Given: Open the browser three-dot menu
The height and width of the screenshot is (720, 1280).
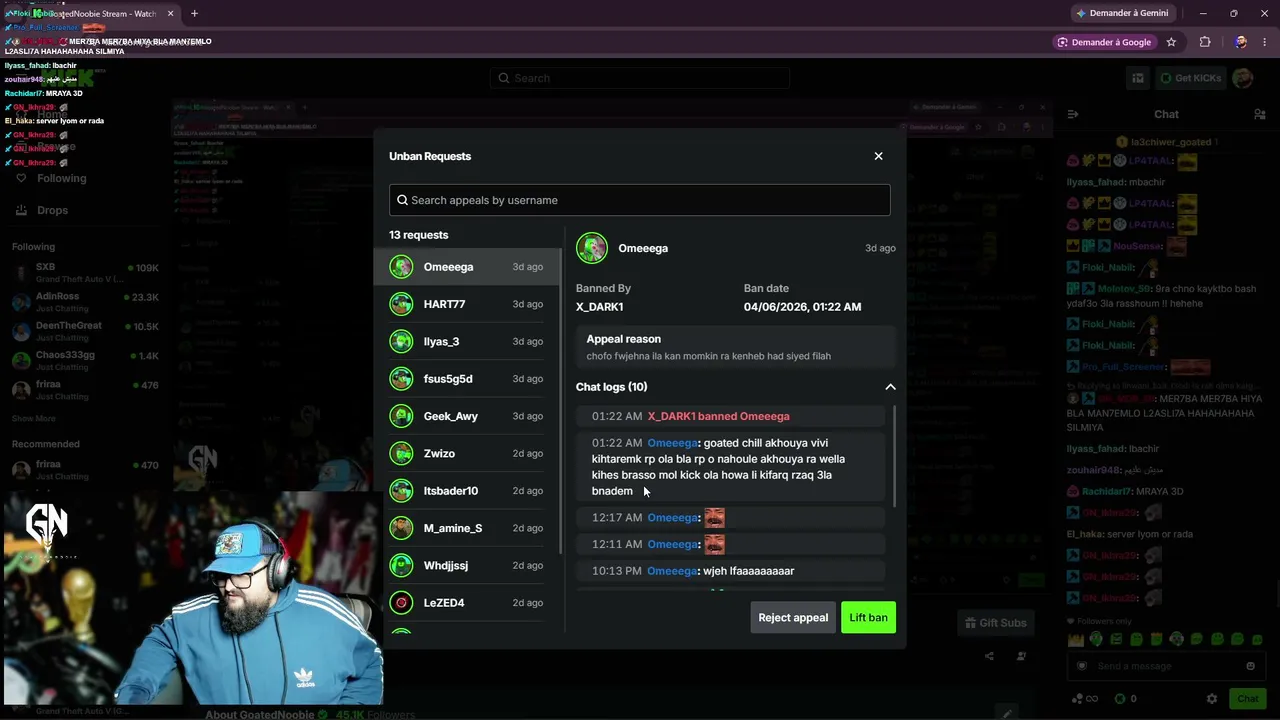Looking at the screenshot, I should 1265,42.
